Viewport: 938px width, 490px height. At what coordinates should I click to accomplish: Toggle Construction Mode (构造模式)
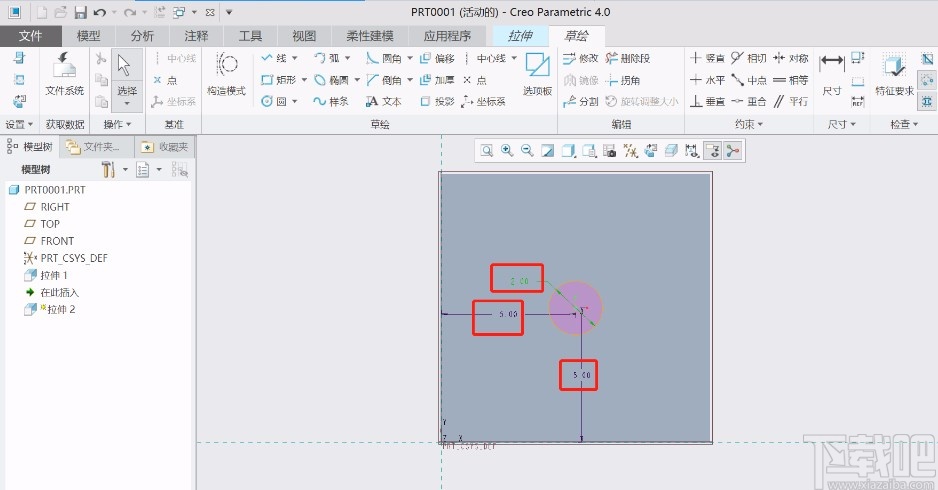(226, 74)
